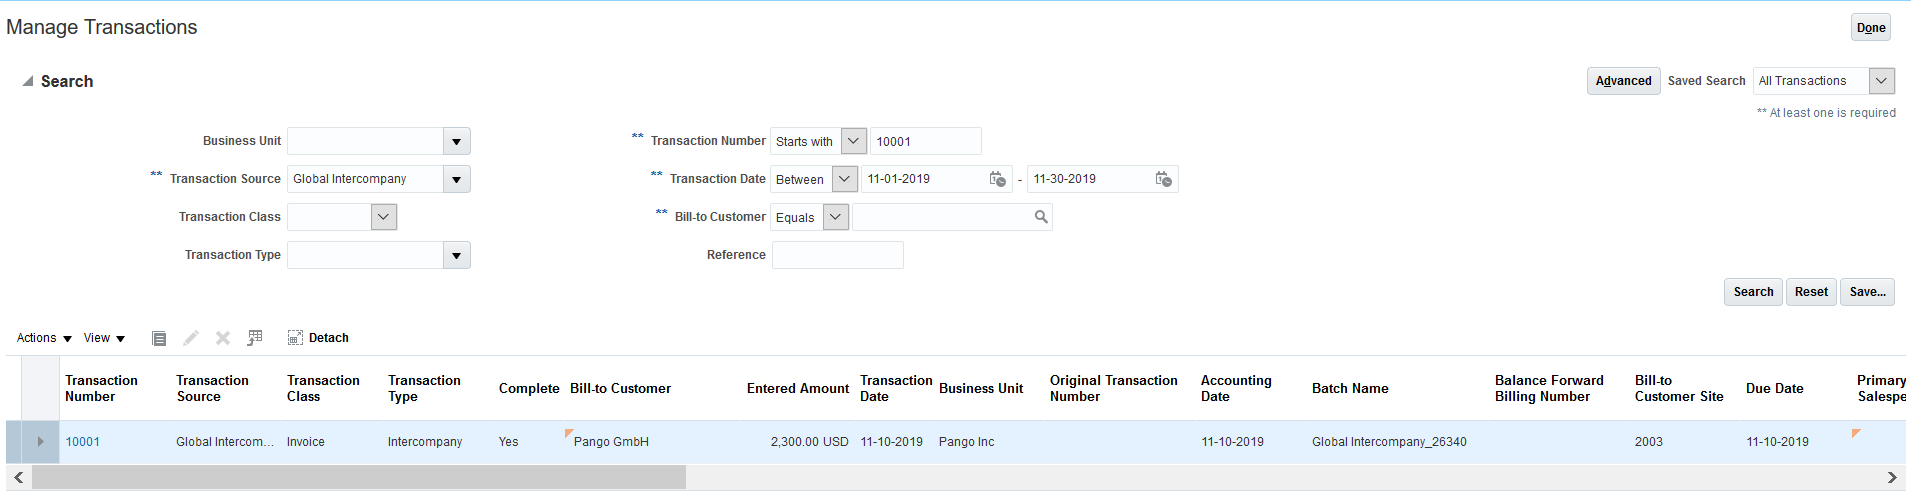Open the end date calendar picker
1911x495 pixels.
(1163, 179)
